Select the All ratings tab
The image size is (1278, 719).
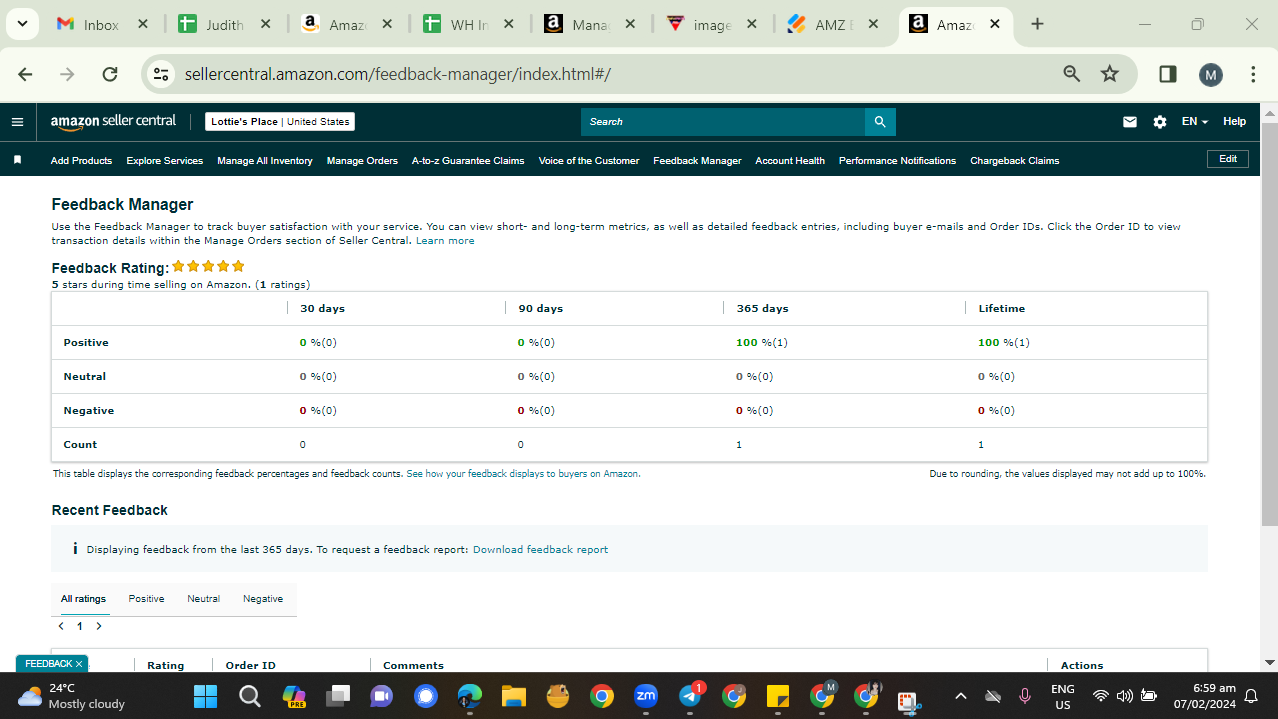83,599
